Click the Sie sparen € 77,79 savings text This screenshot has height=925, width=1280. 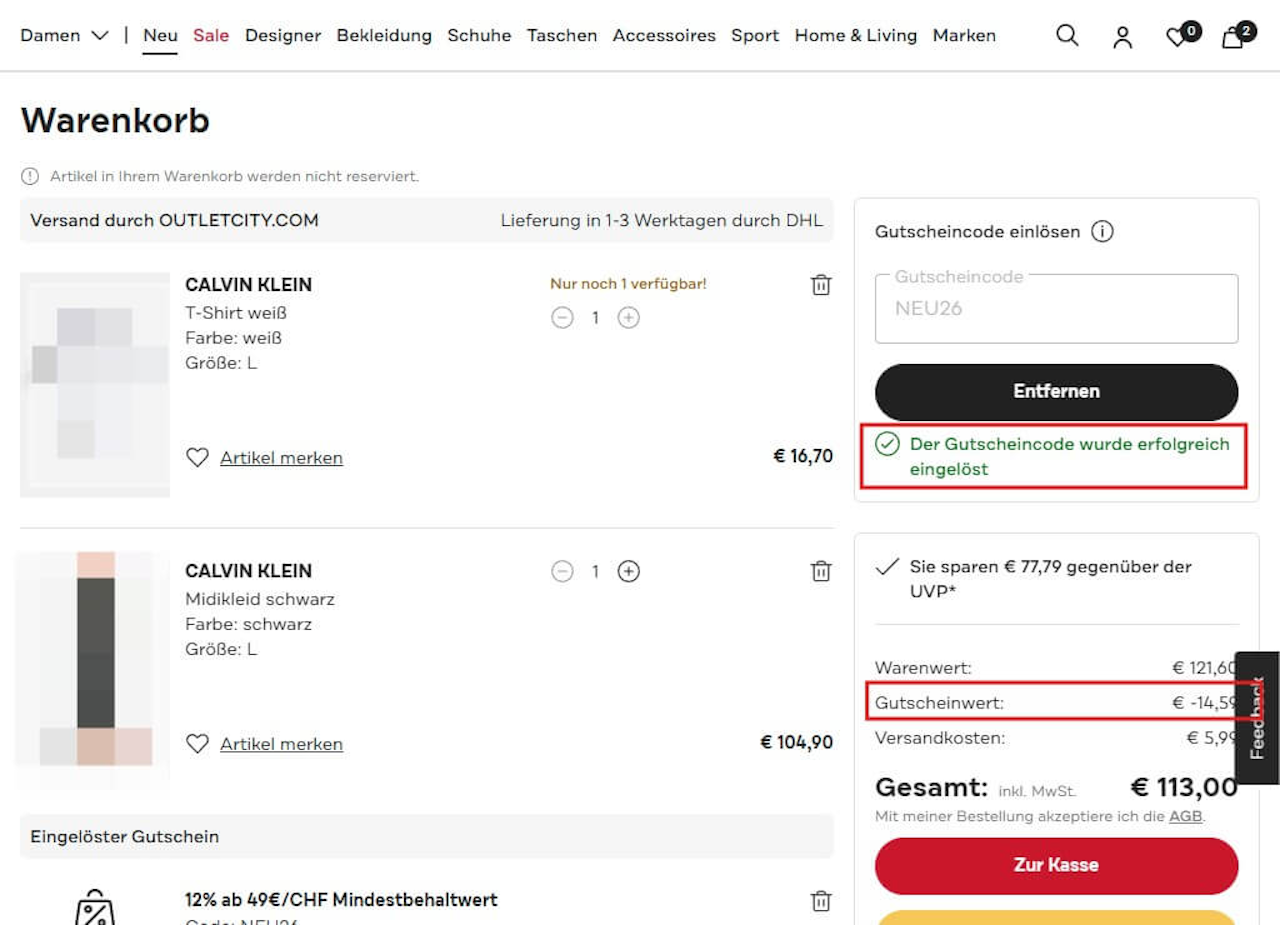point(1051,579)
